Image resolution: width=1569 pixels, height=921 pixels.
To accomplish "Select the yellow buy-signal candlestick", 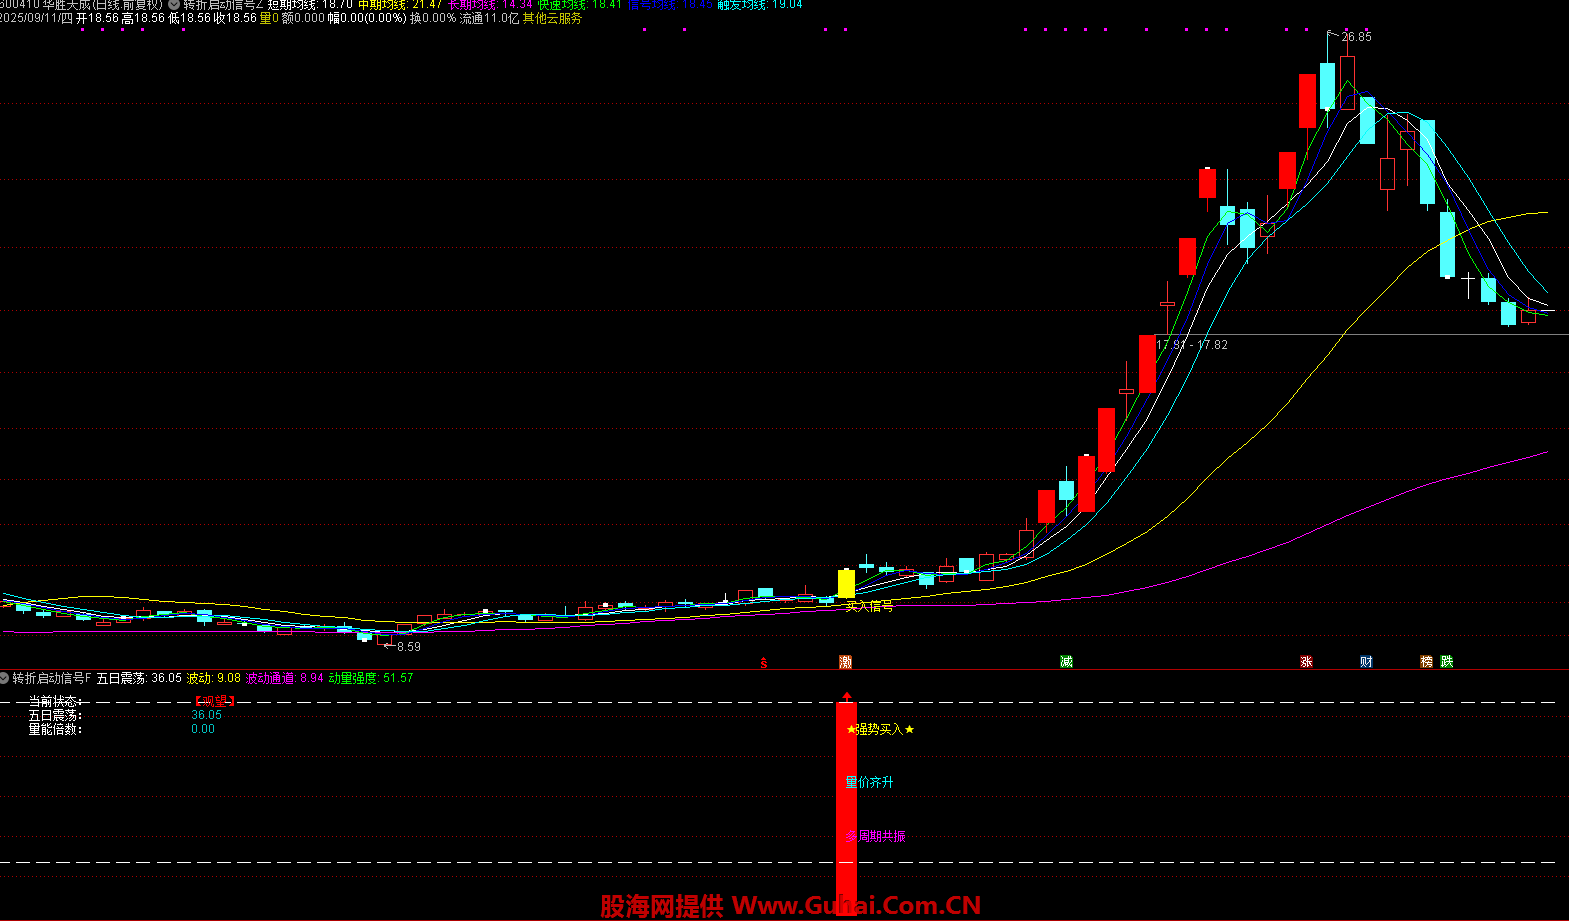I will coord(846,583).
